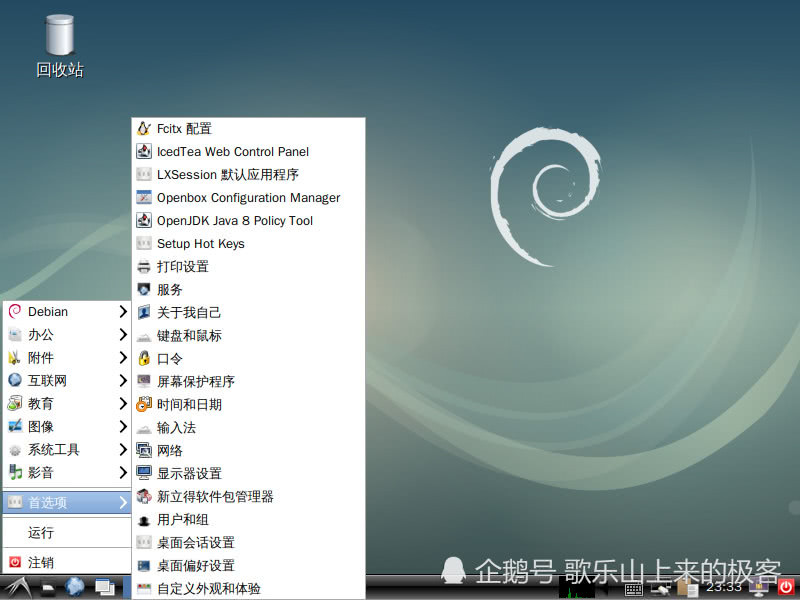The width and height of the screenshot is (800, 600).
Task: Click the 23:33 clock in the taskbar
Action: click(723, 587)
